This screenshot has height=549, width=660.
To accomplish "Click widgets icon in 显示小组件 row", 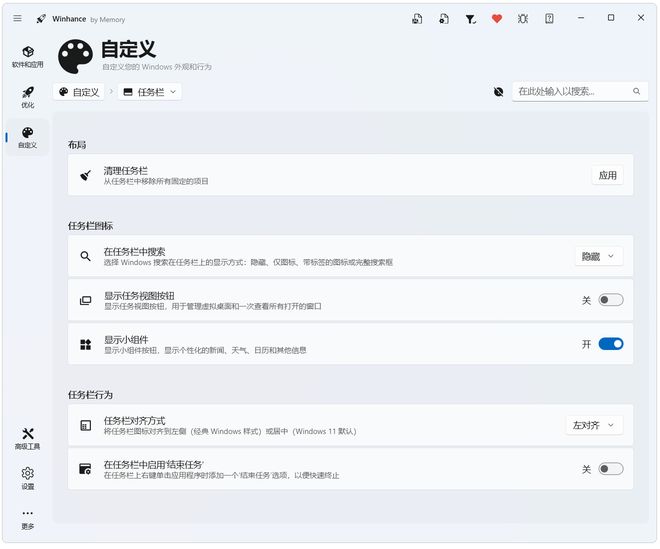I will click(x=85, y=344).
